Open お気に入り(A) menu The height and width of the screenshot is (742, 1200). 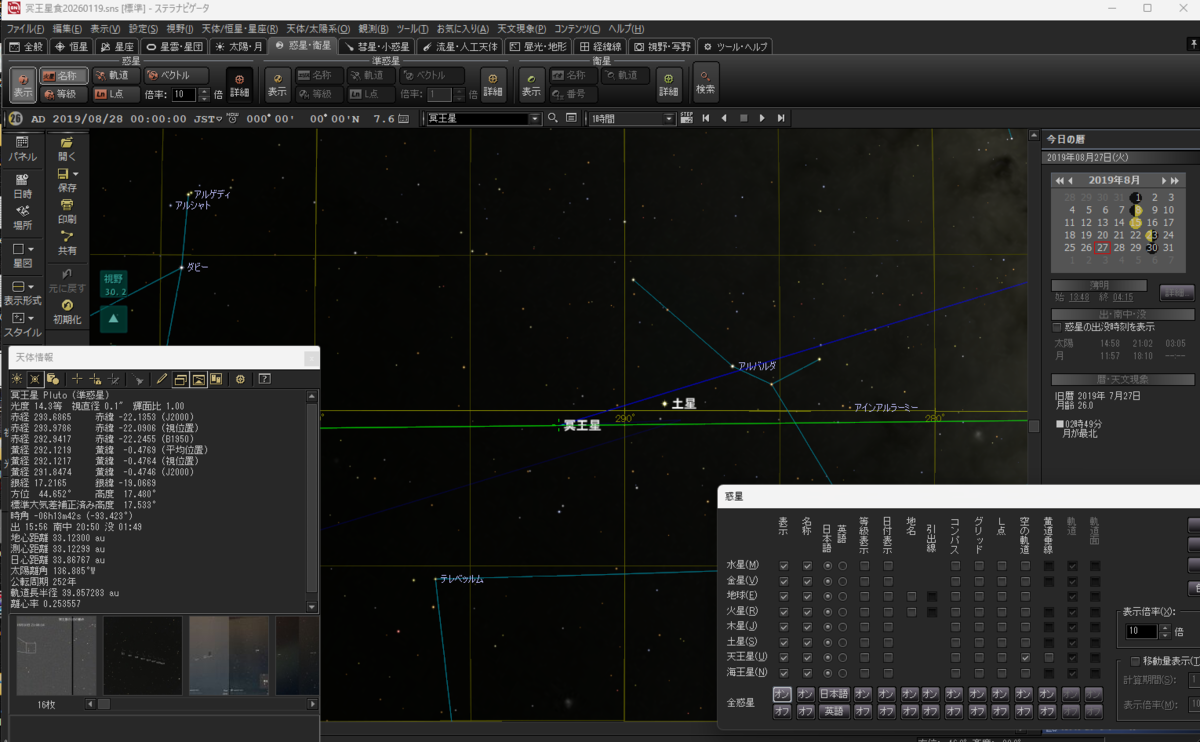461,29
